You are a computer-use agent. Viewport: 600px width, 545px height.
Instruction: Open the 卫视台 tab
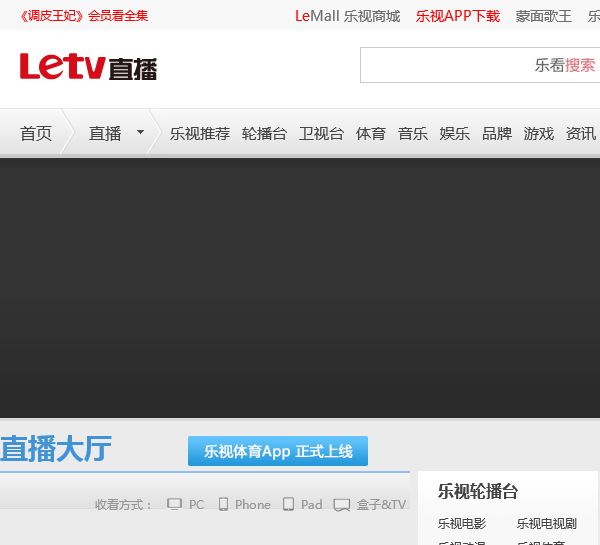(x=321, y=134)
